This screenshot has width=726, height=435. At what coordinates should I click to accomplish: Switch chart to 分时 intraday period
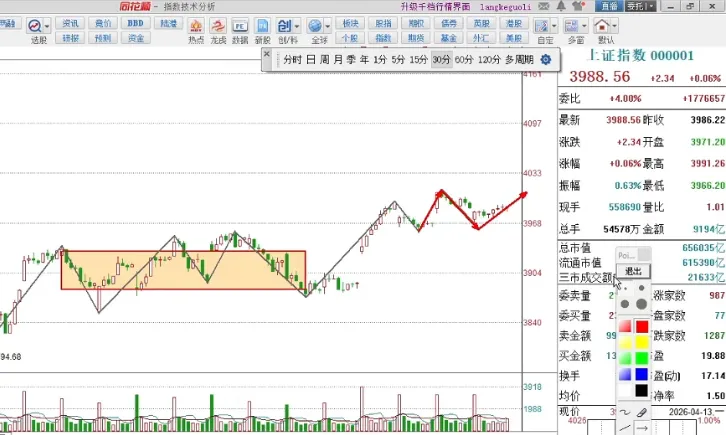coord(292,60)
